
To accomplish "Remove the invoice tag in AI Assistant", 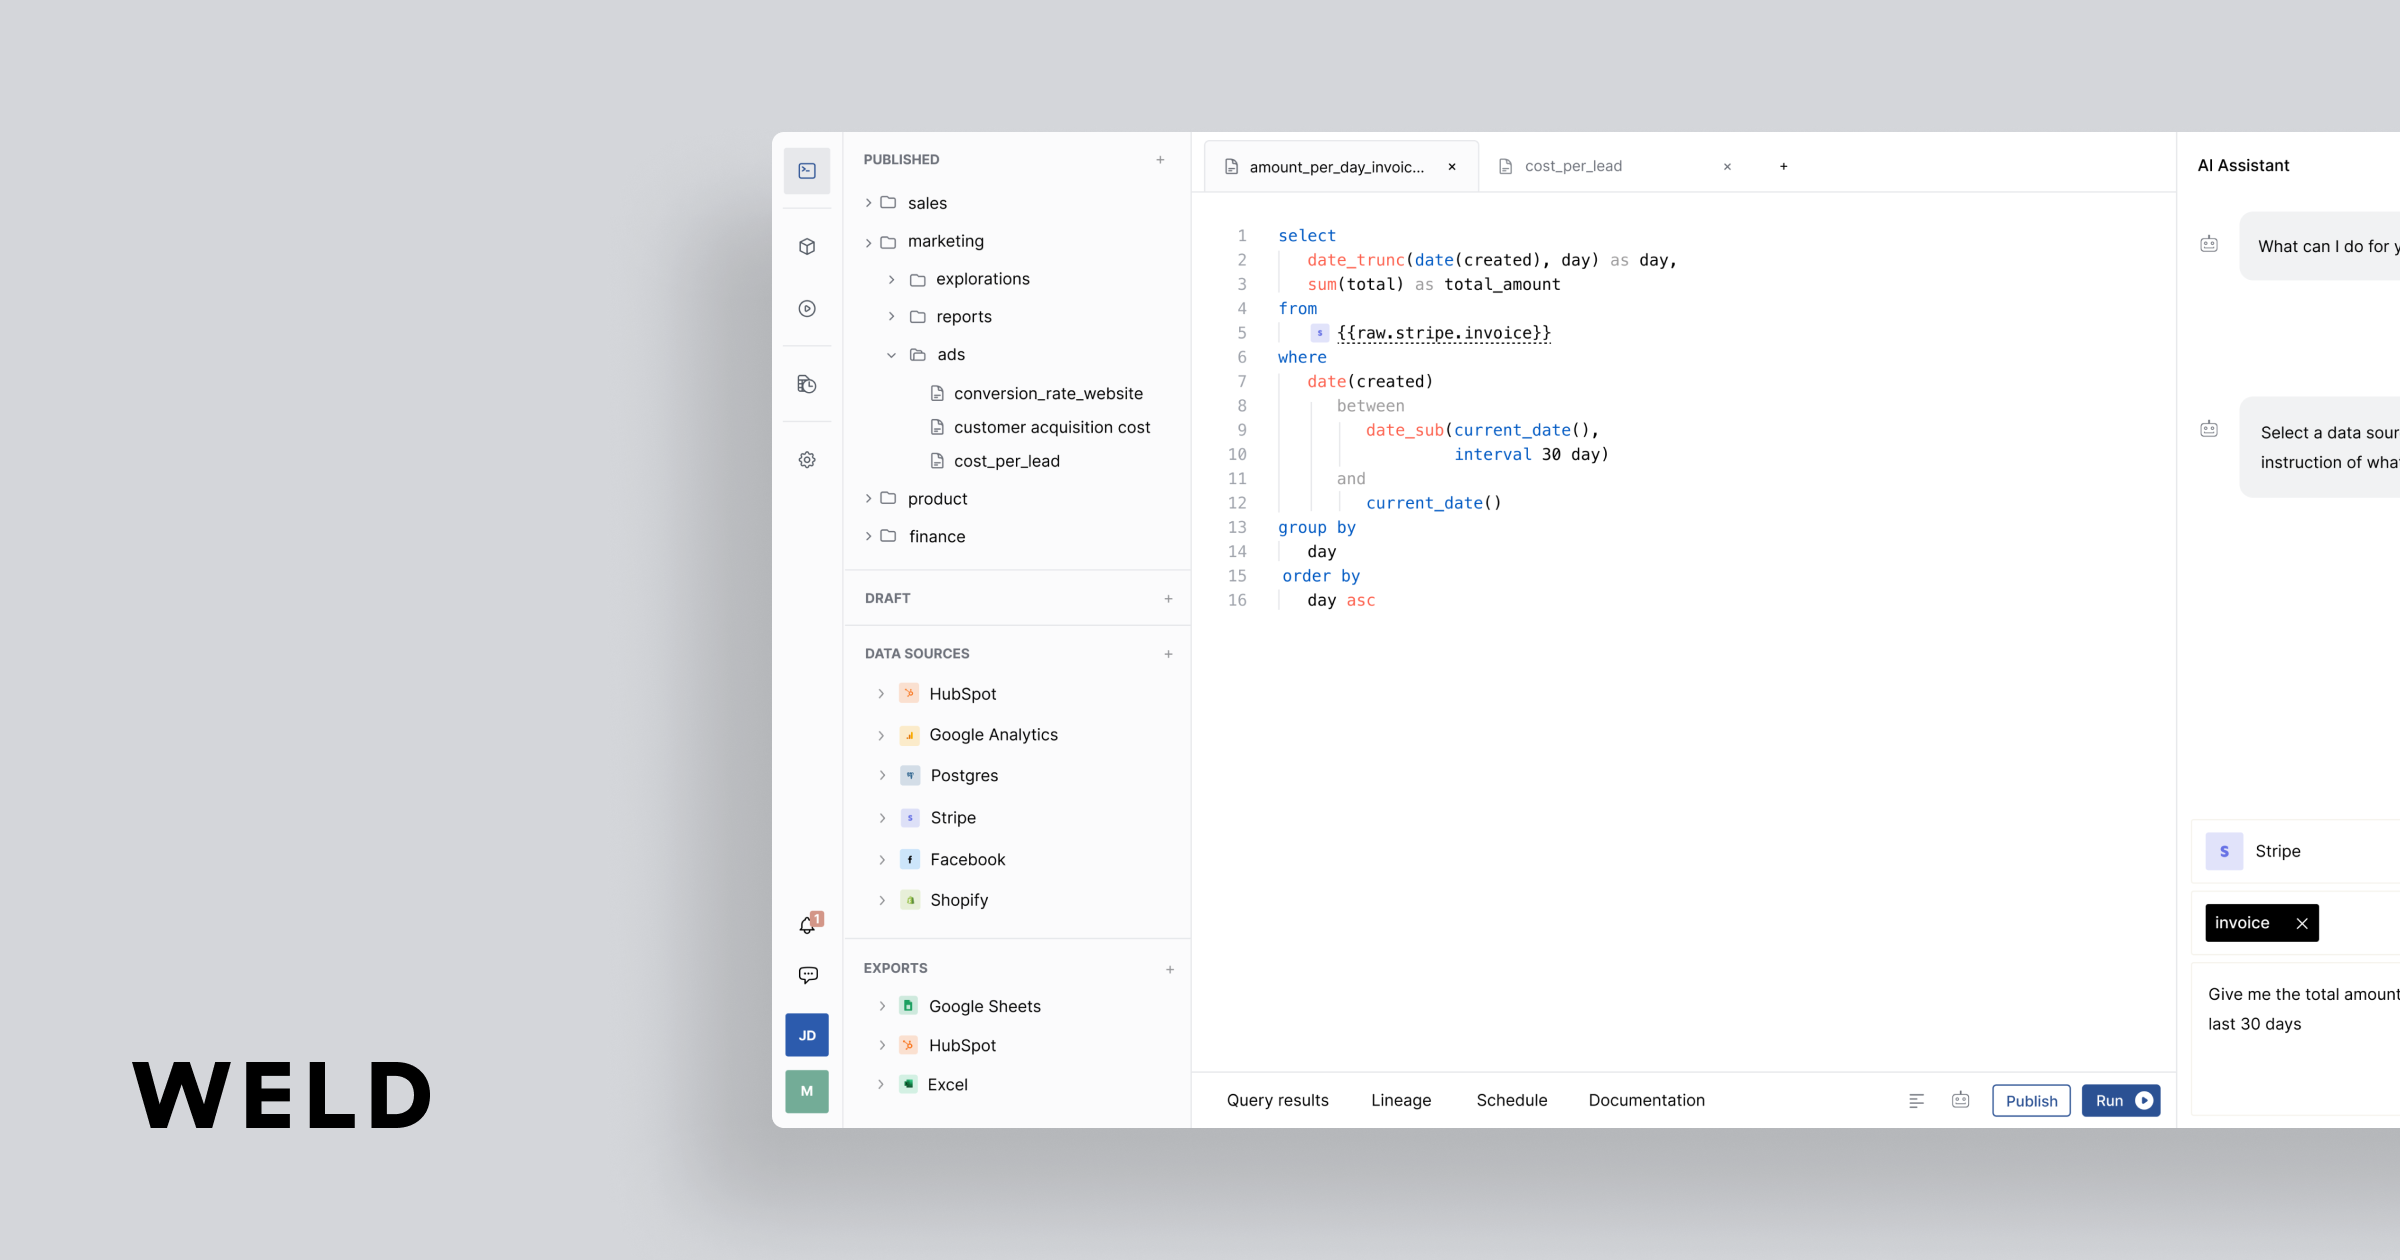I will coord(2302,923).
